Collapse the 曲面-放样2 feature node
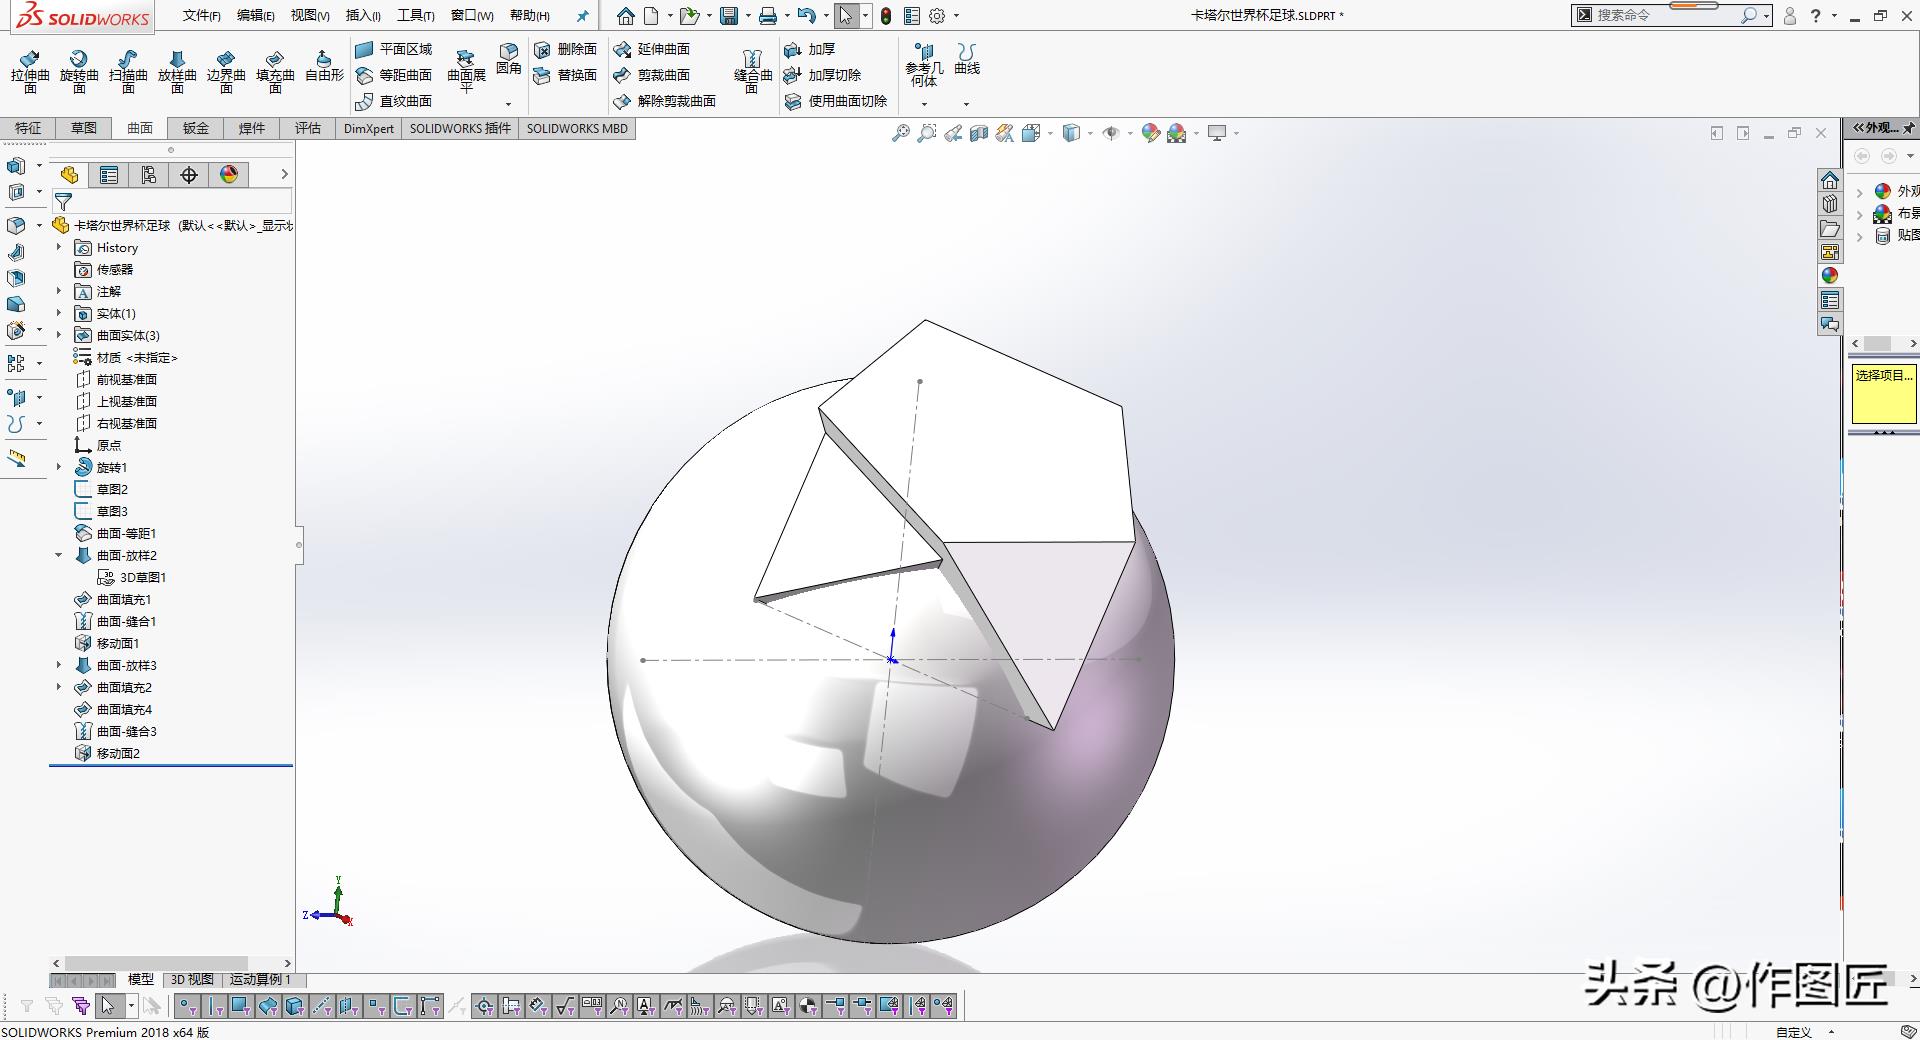This screenshot has height=1040, width=1920. (x=58, y=555)
